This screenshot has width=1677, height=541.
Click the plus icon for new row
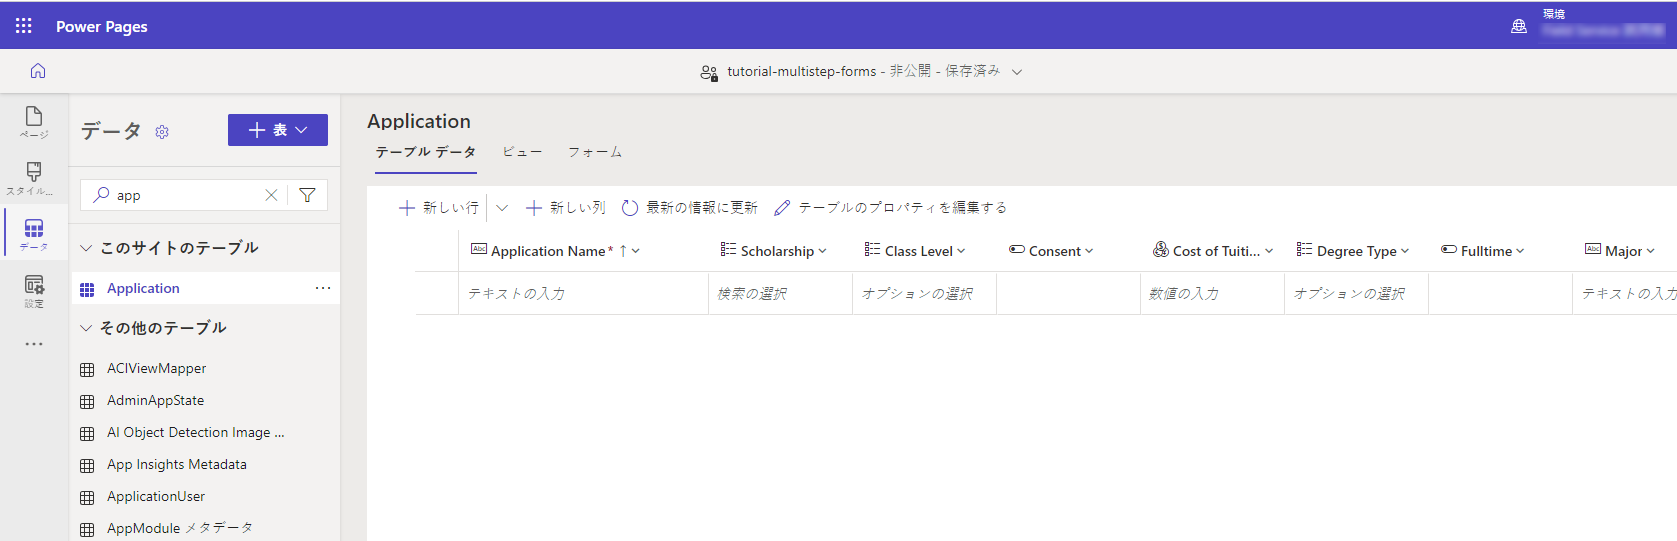point(407,208)
